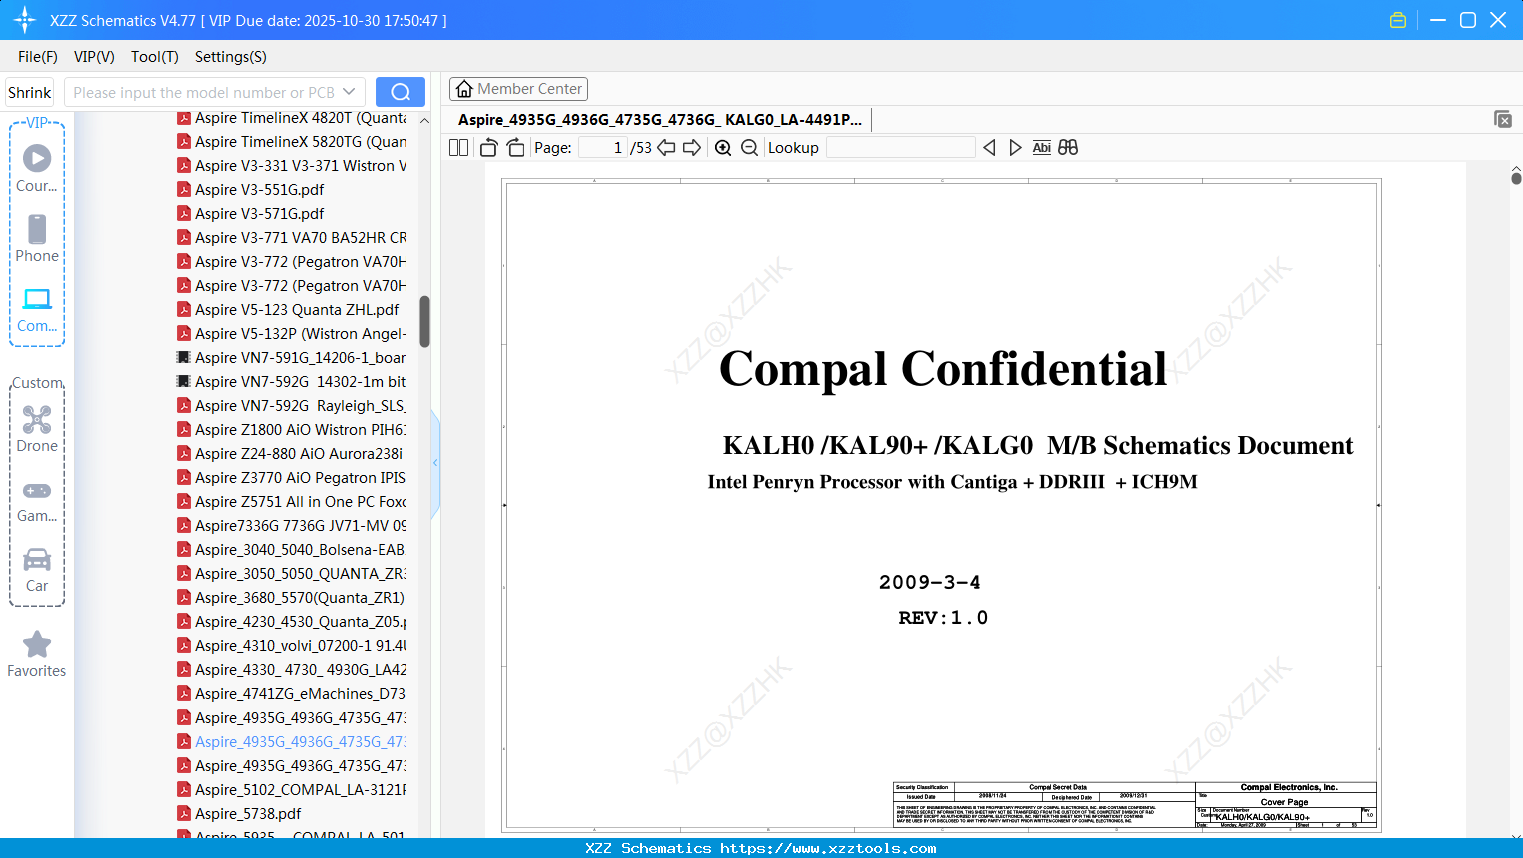Open the Car category
This screenshot has width=1523, height=858.
coord(37,569)
